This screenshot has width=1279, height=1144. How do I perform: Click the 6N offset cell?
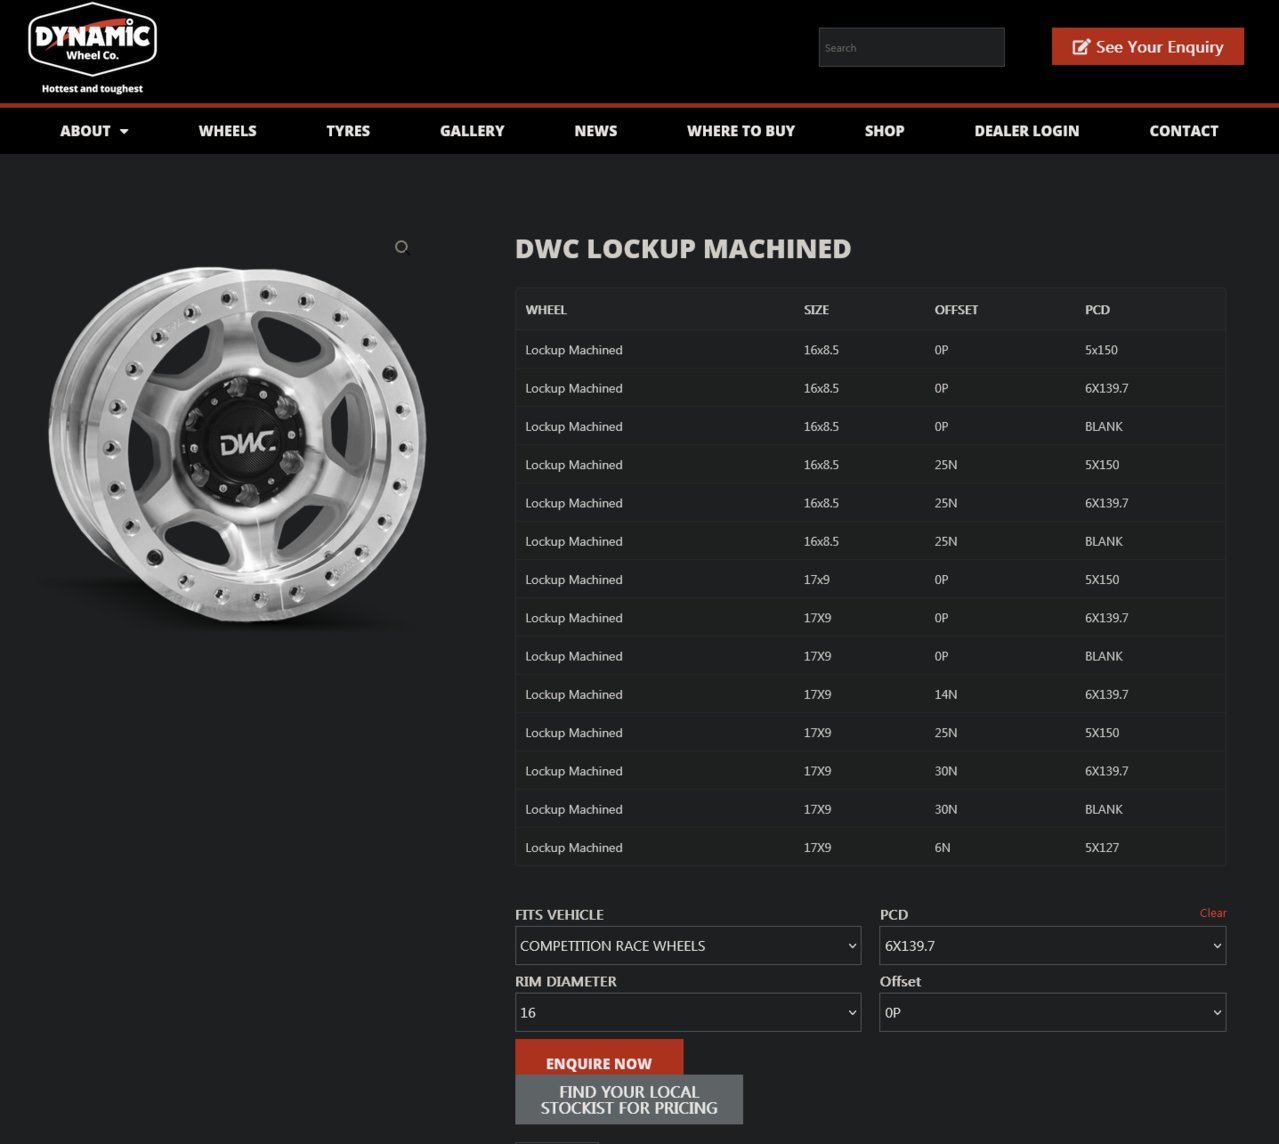point(942,848)
